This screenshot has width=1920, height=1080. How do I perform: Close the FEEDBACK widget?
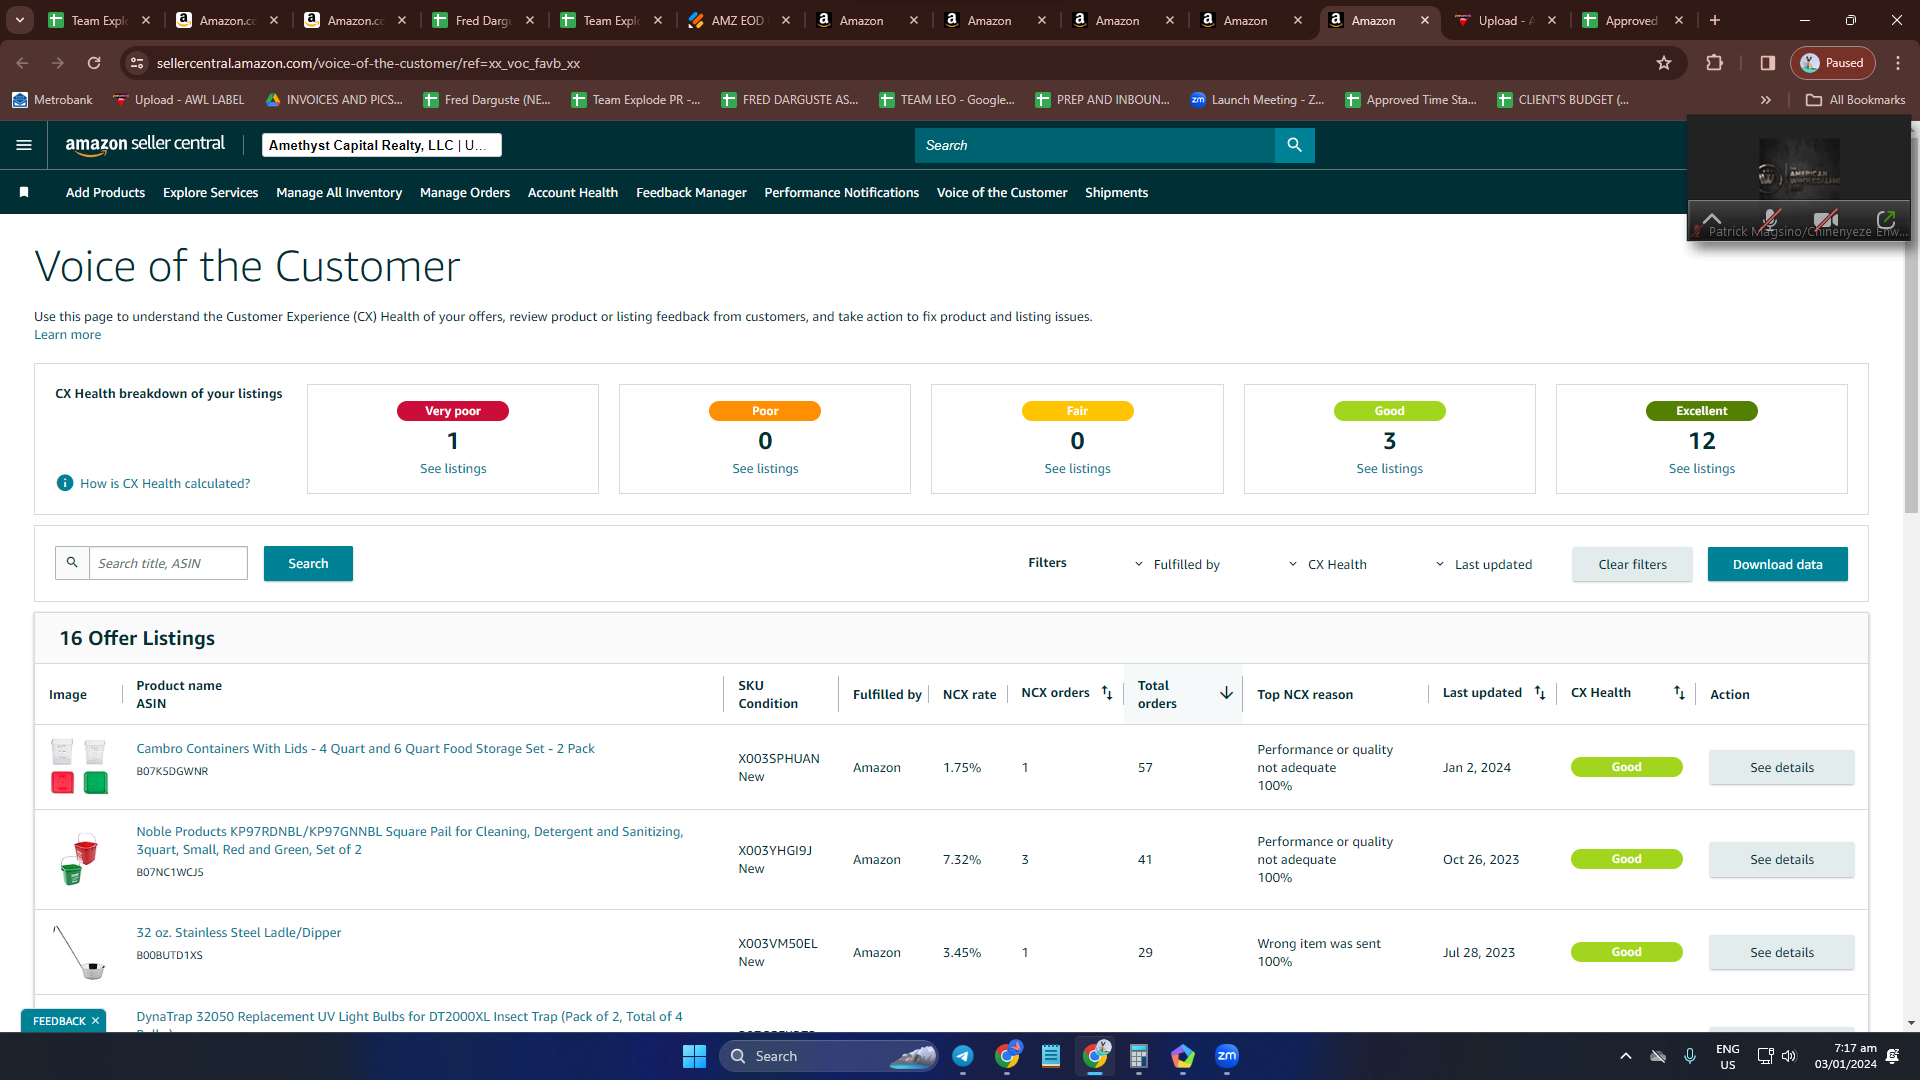pos(95,1021)
